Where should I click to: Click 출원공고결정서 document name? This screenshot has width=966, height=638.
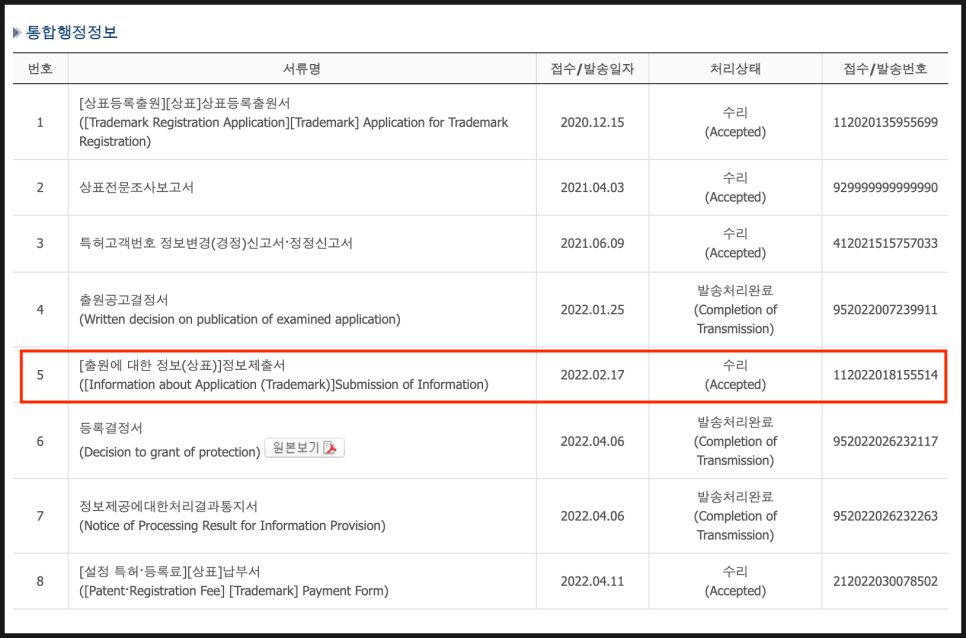coord(124,300)
